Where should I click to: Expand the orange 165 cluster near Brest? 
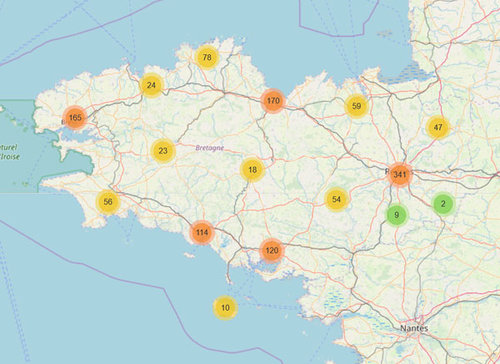(76, 117)
